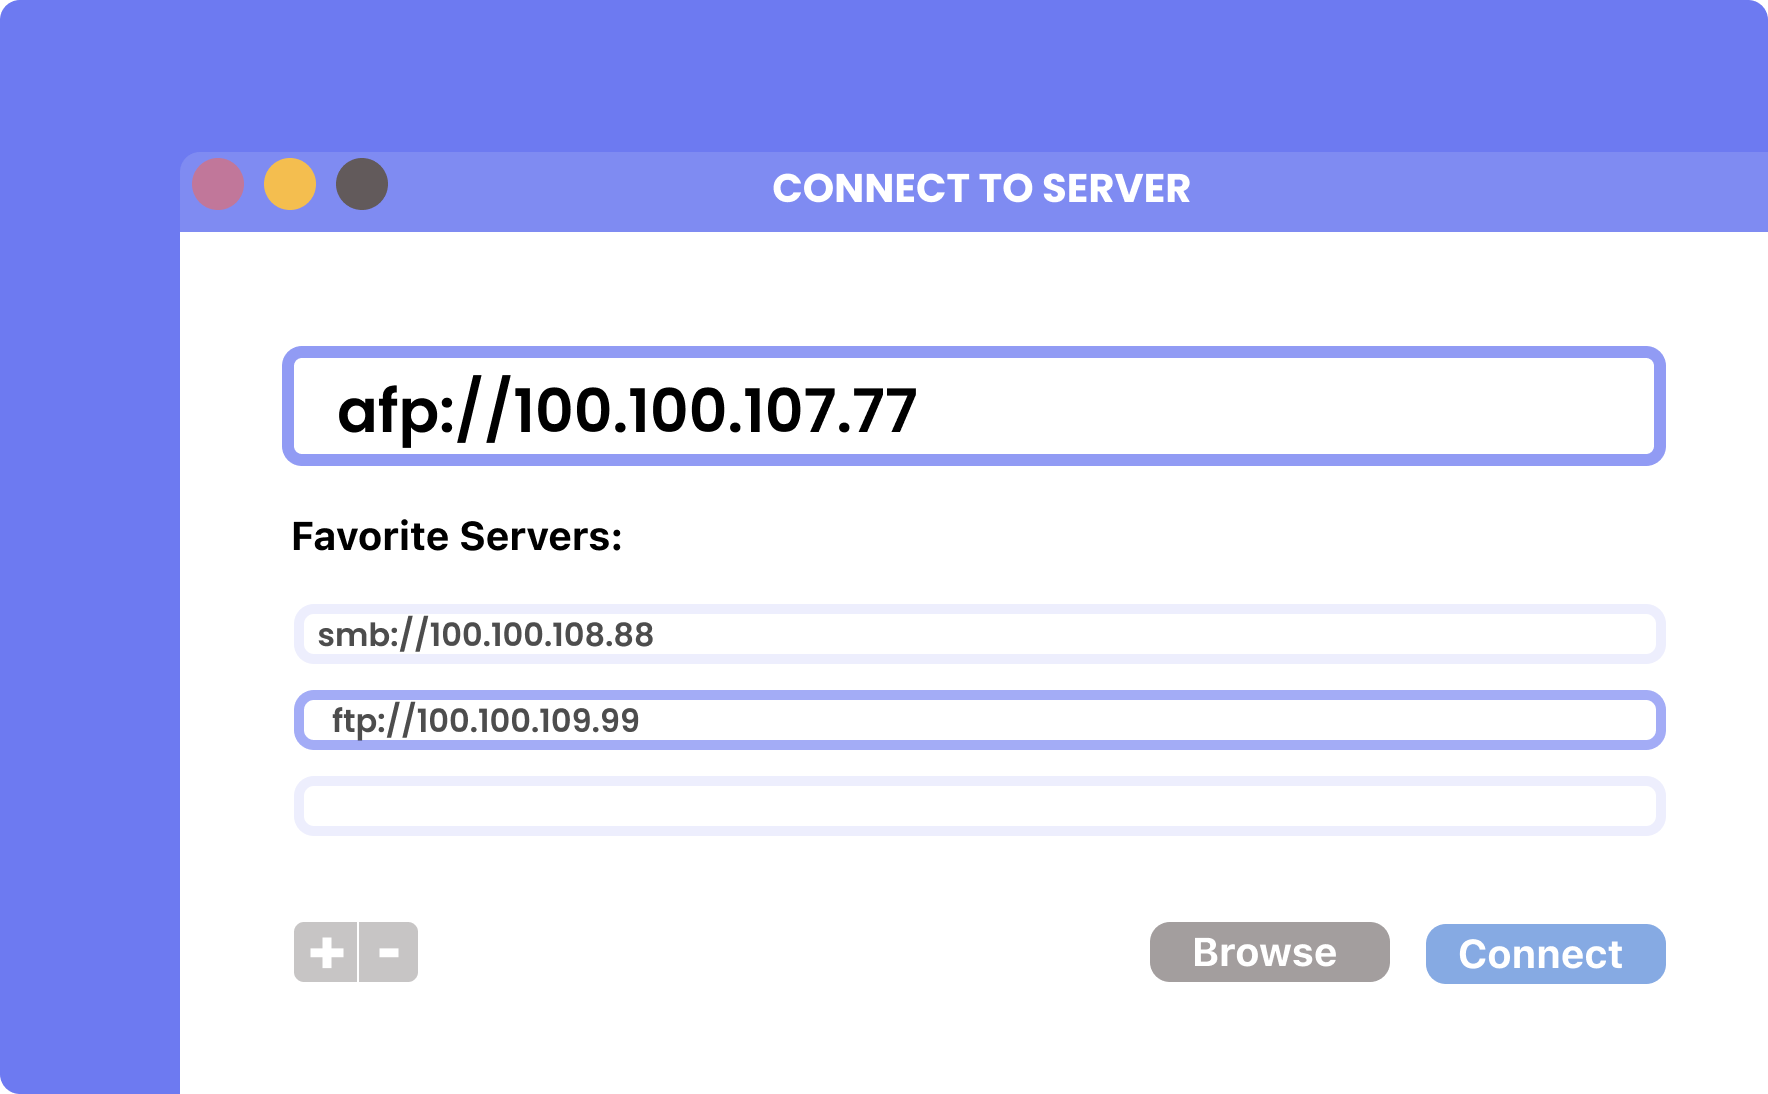The height and width of the screenshot is (1094, 1768).
Task: Click the Browse button
Action: 1268,952
